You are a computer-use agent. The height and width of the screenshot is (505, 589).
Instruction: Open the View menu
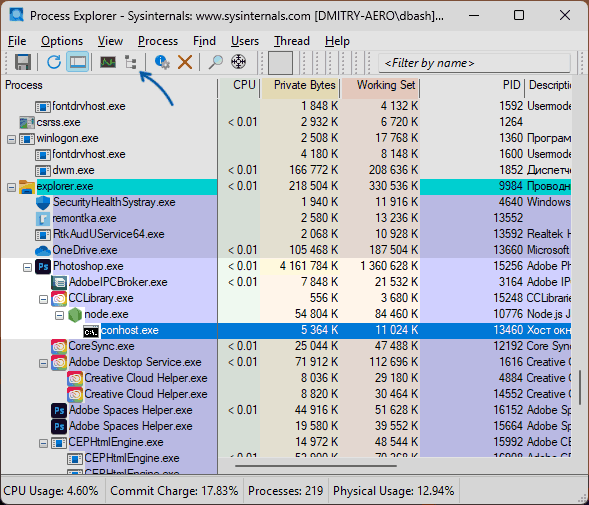[110, 41]
